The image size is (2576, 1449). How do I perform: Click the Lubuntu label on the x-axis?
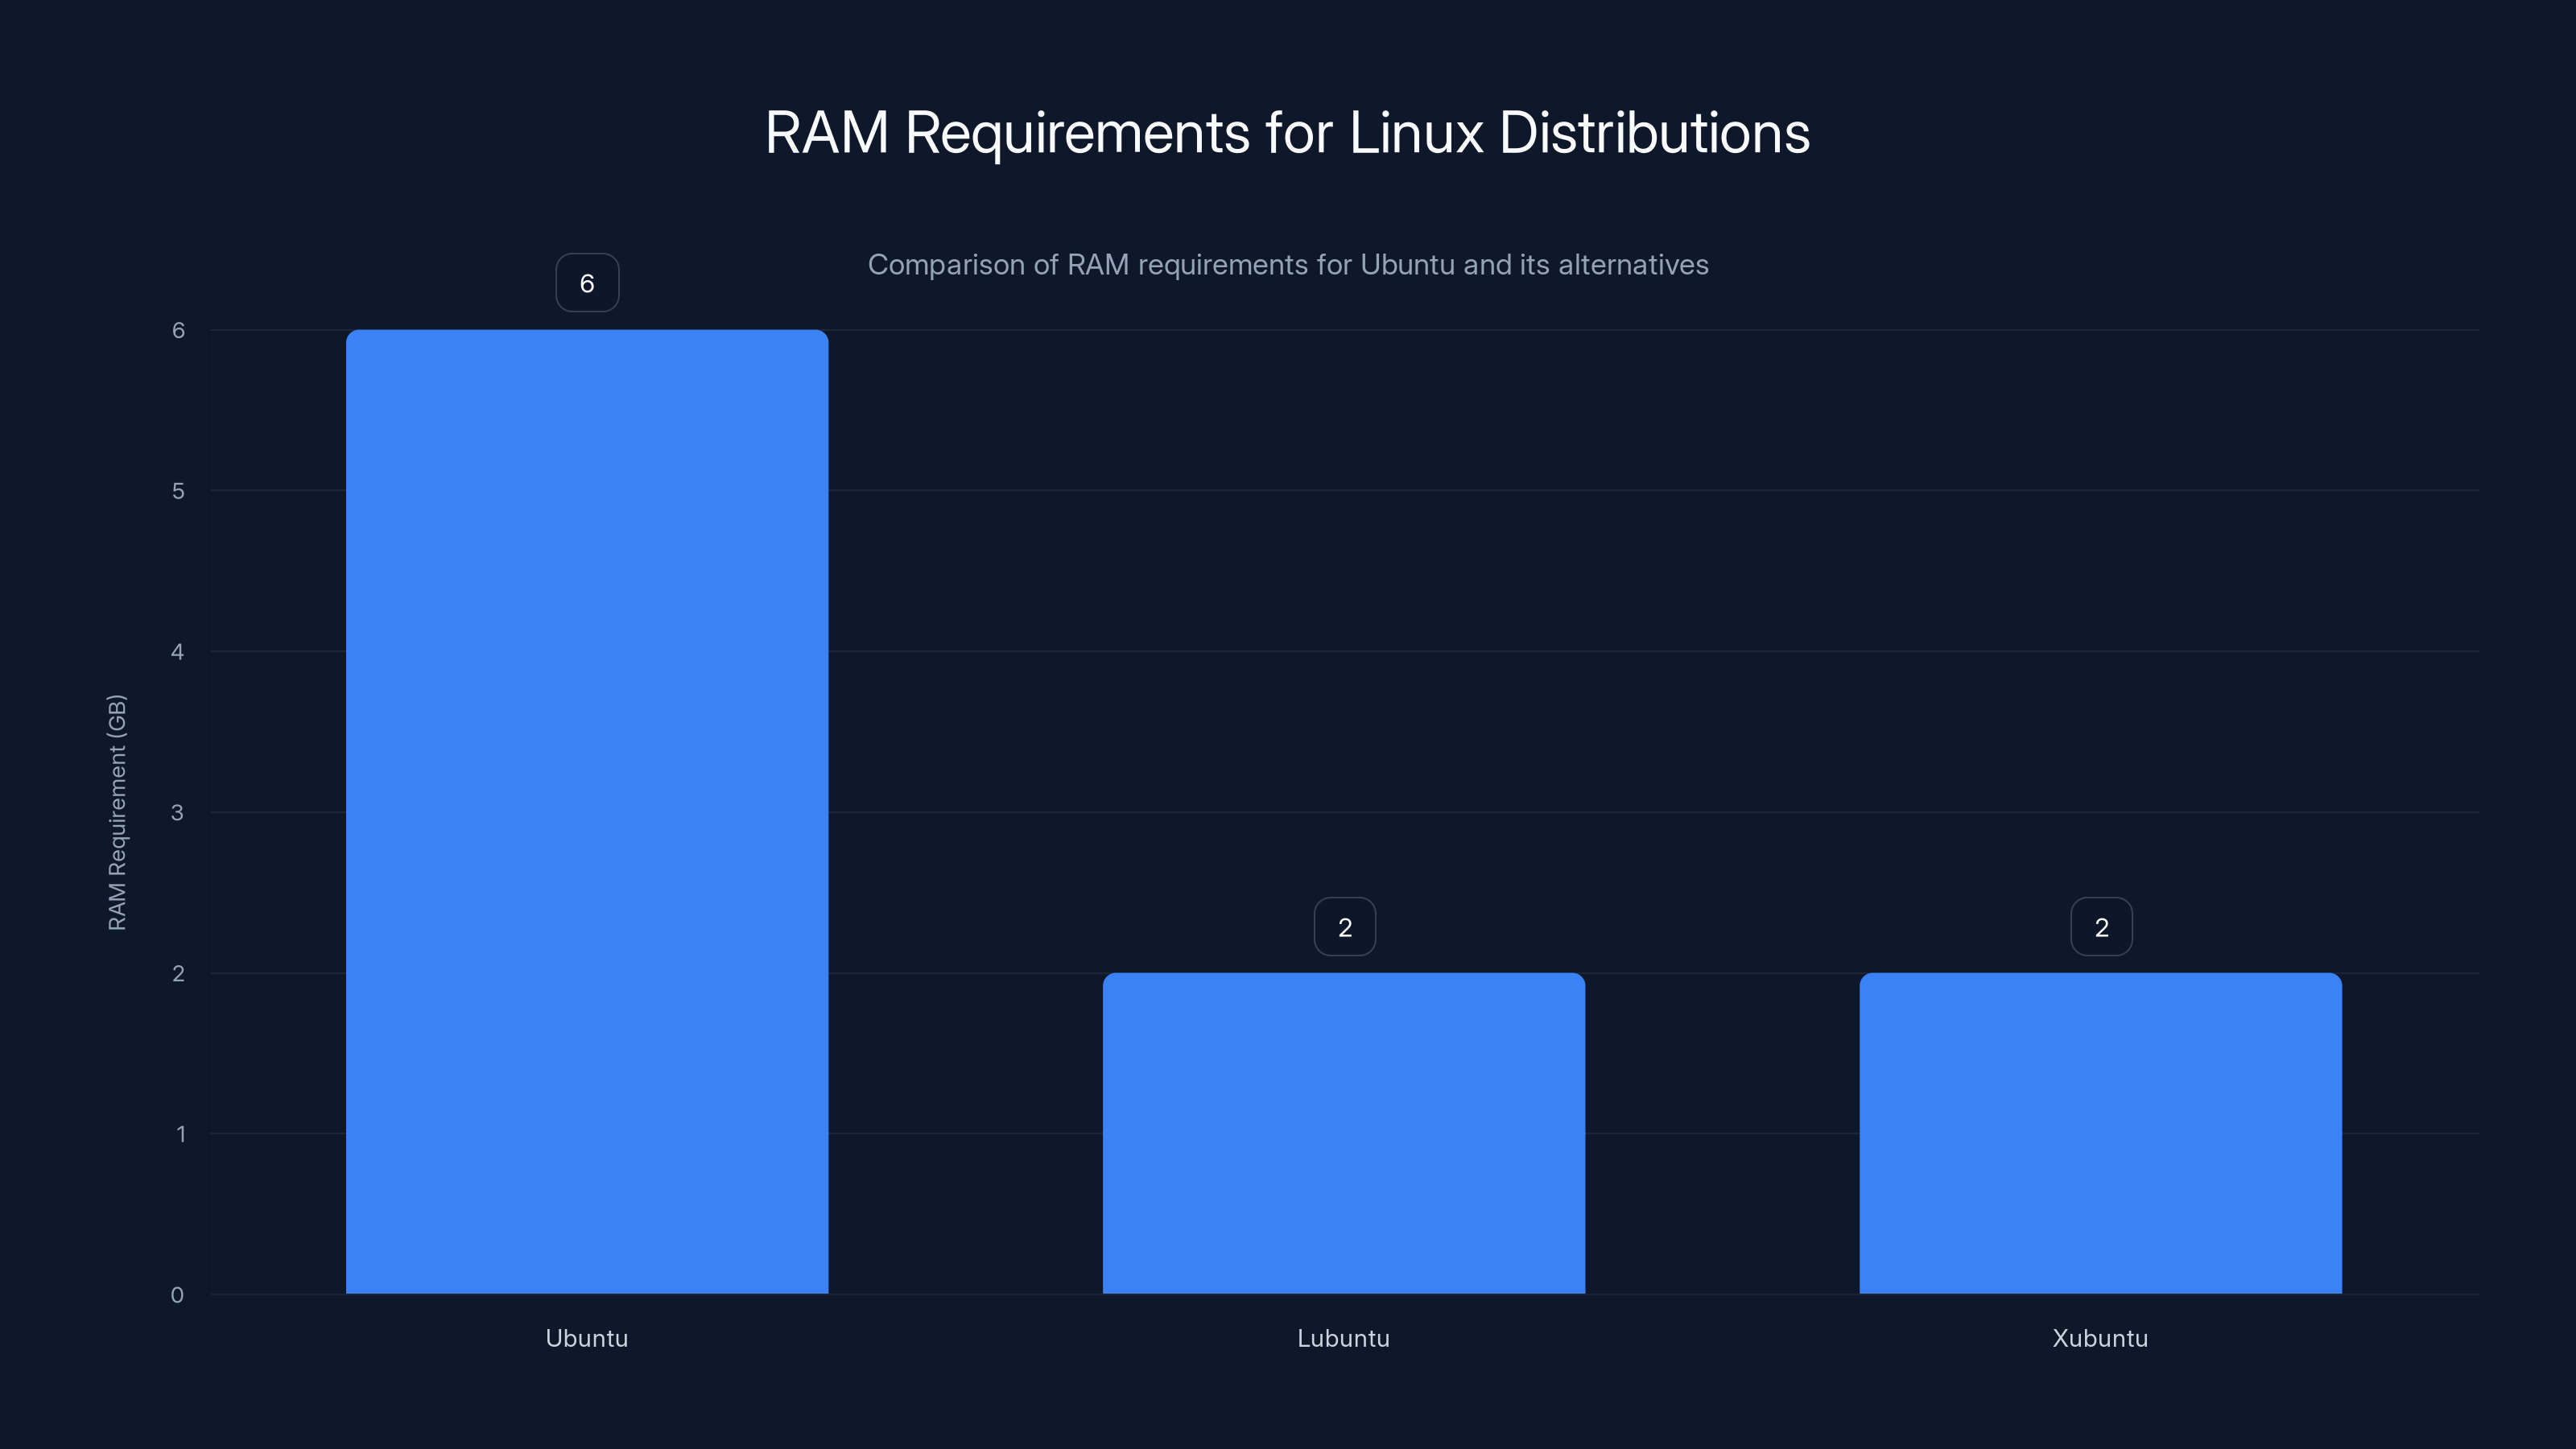(x=1344, y=1338)
